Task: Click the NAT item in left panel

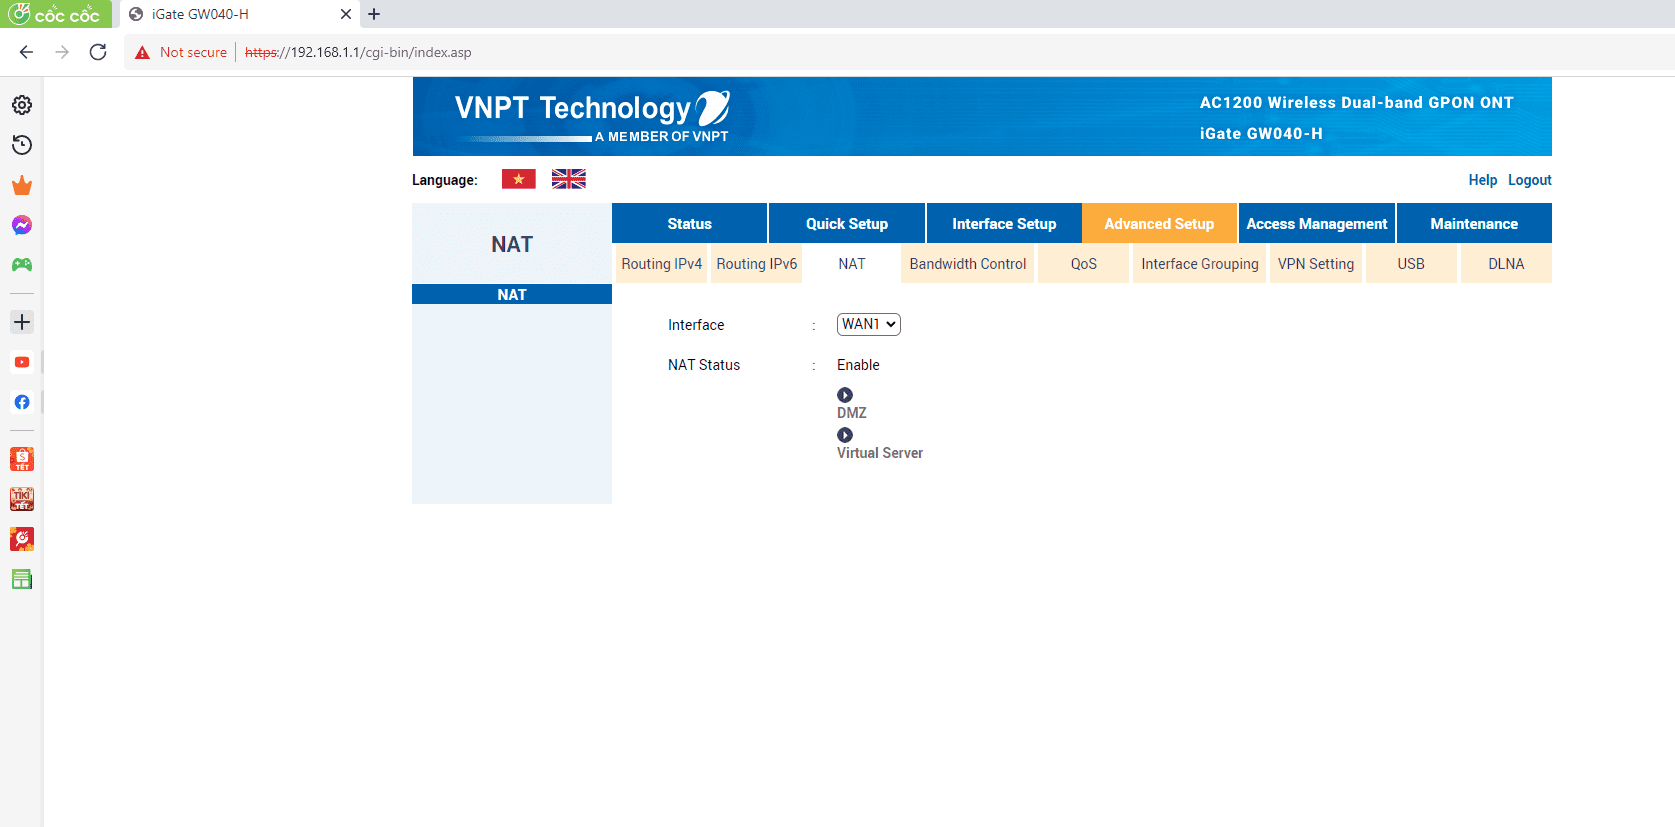Action: (512, 294)
